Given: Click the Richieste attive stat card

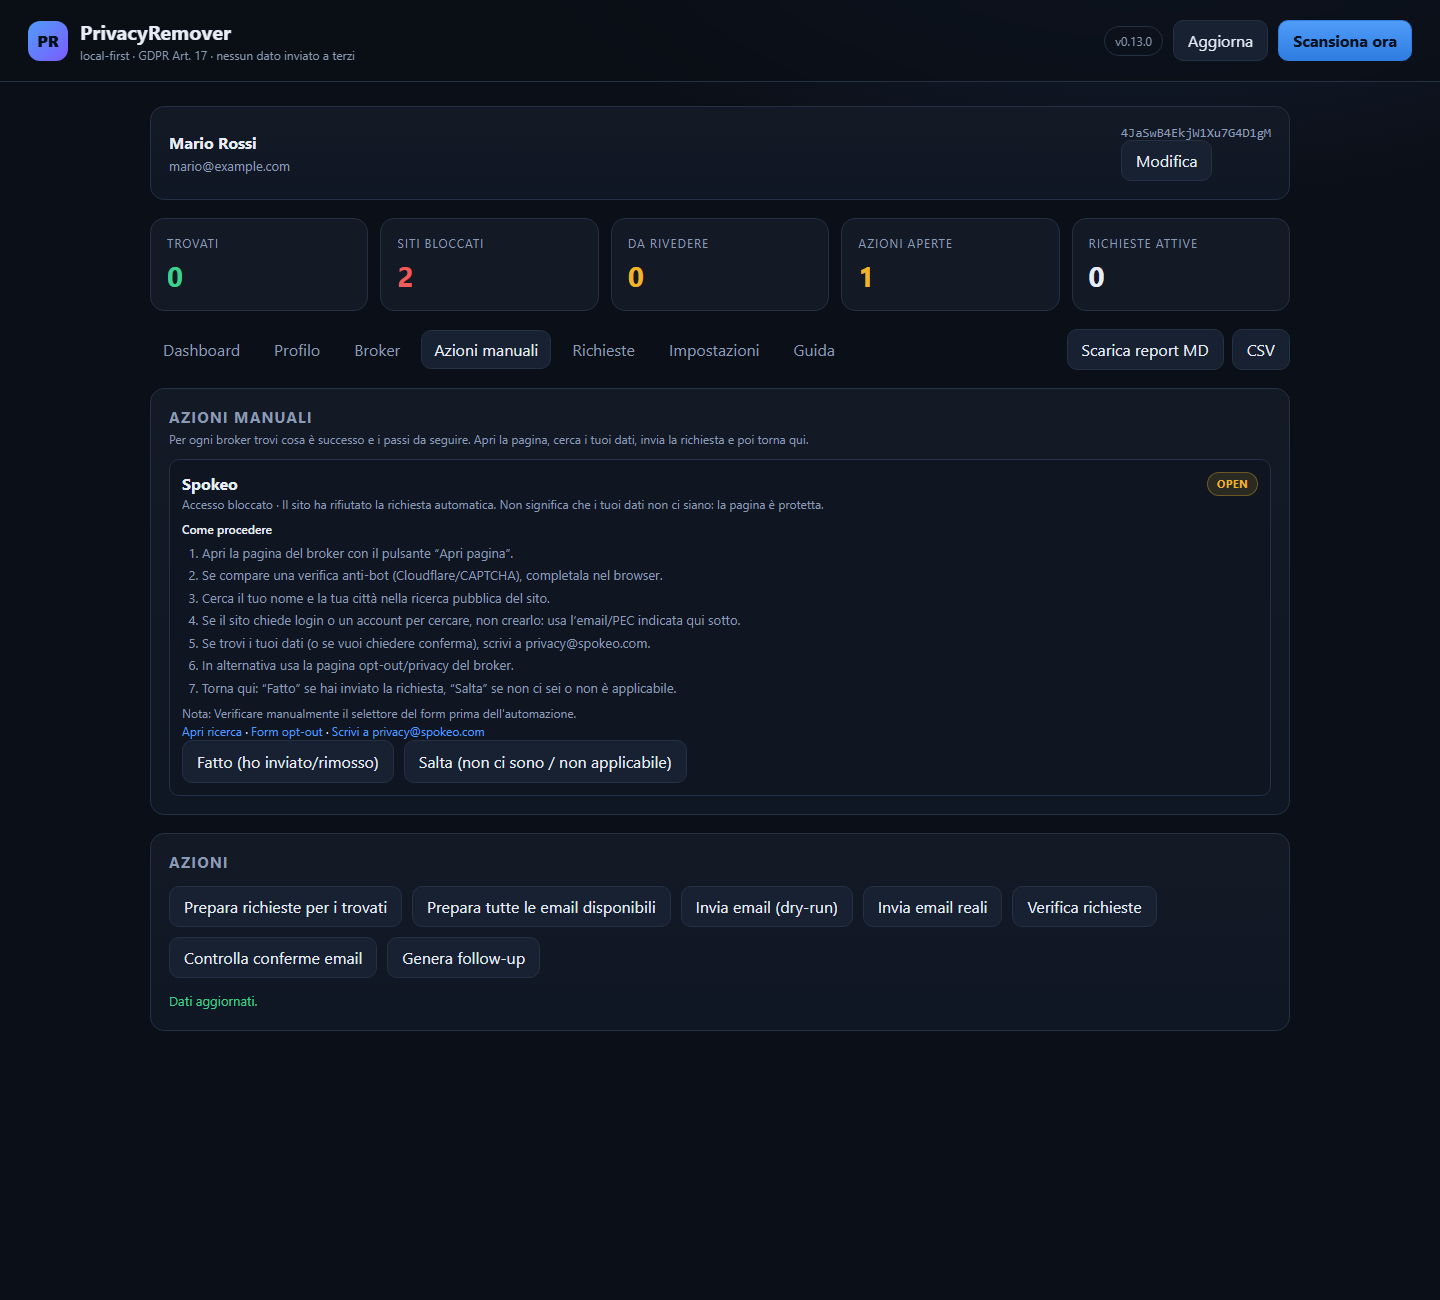Looking at the screenshot, I should tap(1181, 264).
